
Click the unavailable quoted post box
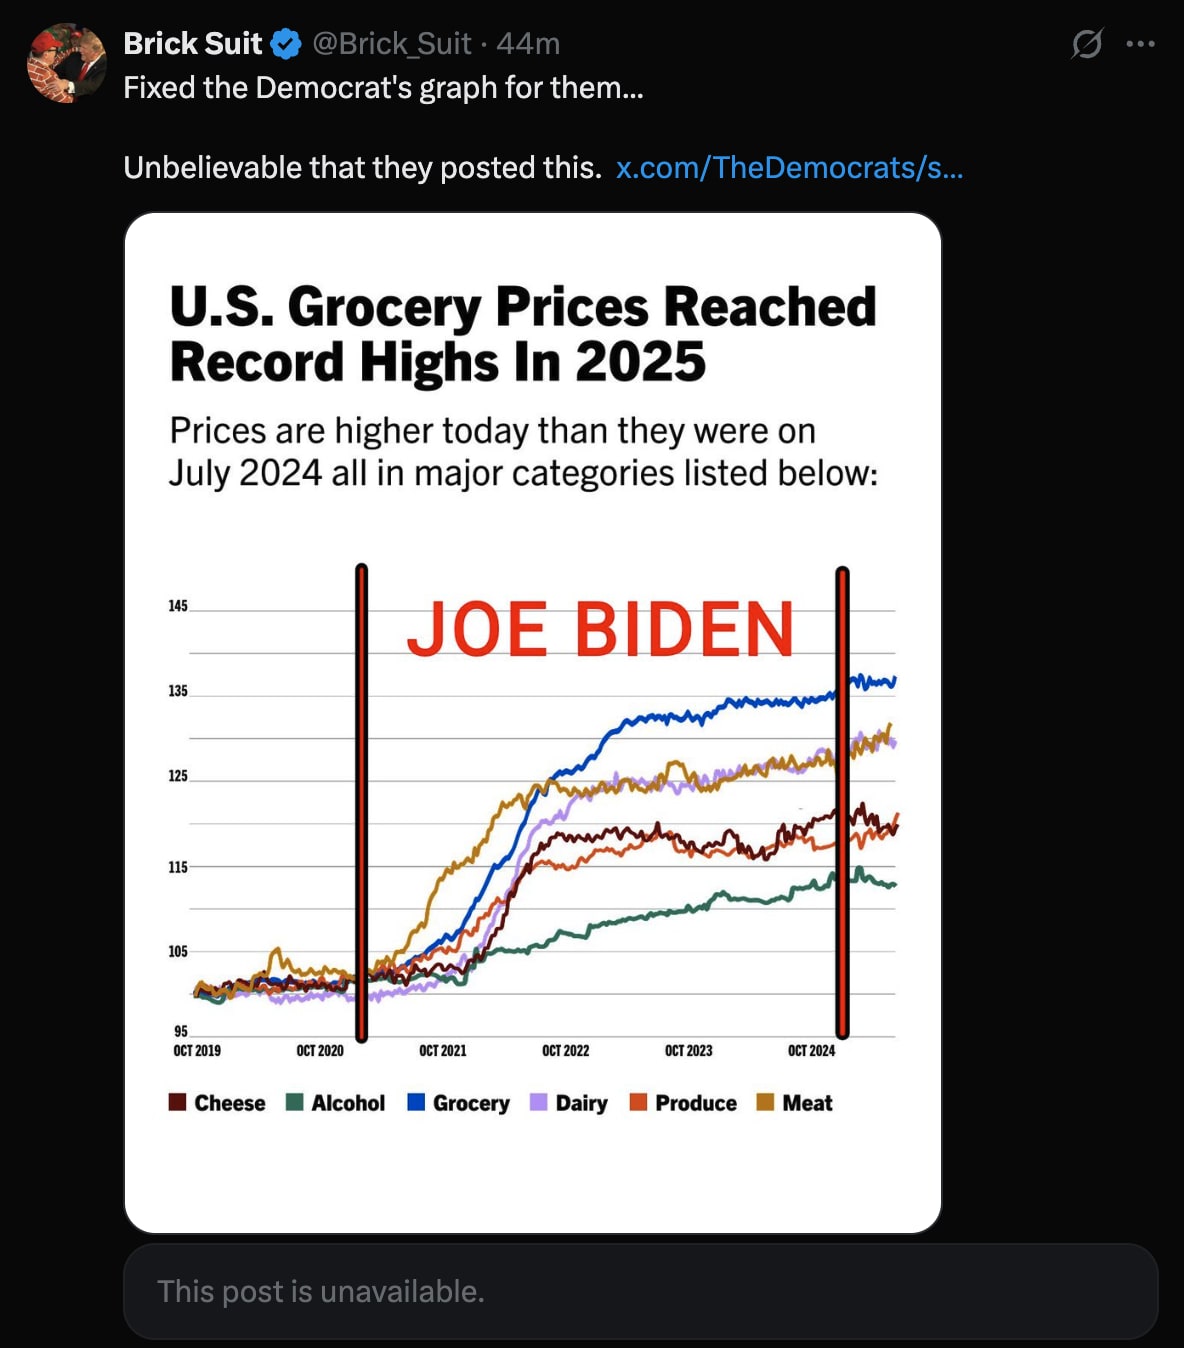click(x=640, y=1291)
